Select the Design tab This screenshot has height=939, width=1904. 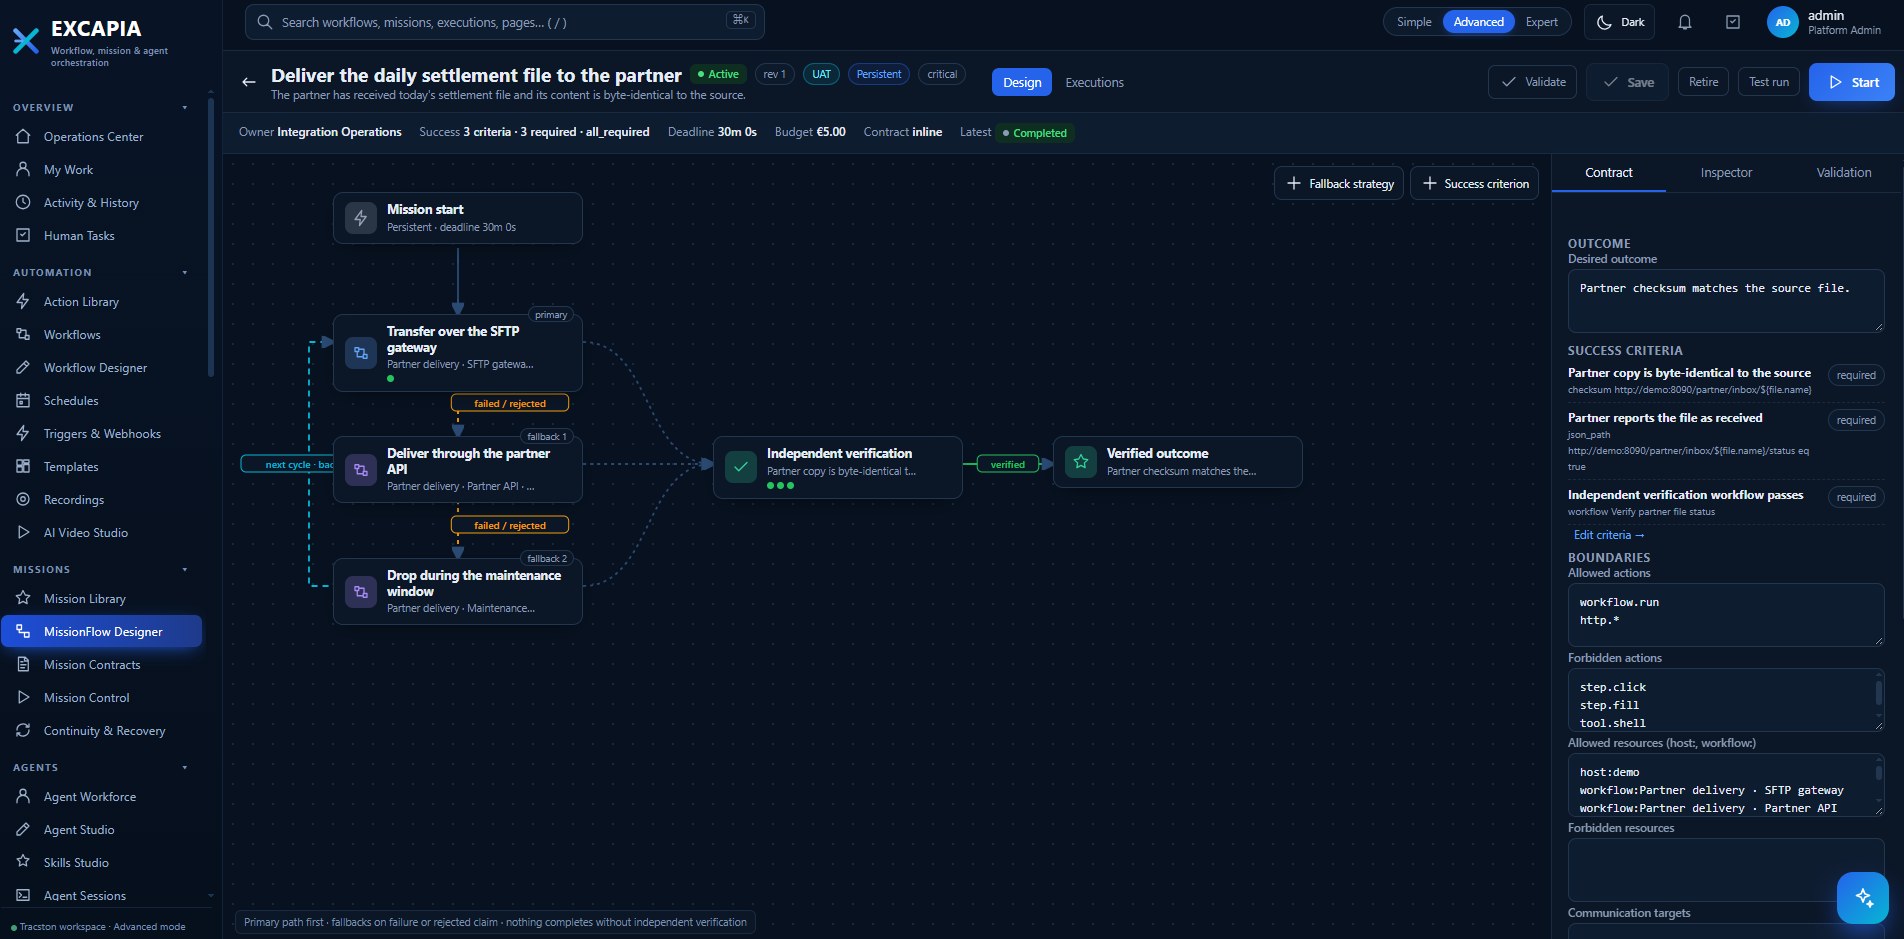click(x=1022, y=82)
